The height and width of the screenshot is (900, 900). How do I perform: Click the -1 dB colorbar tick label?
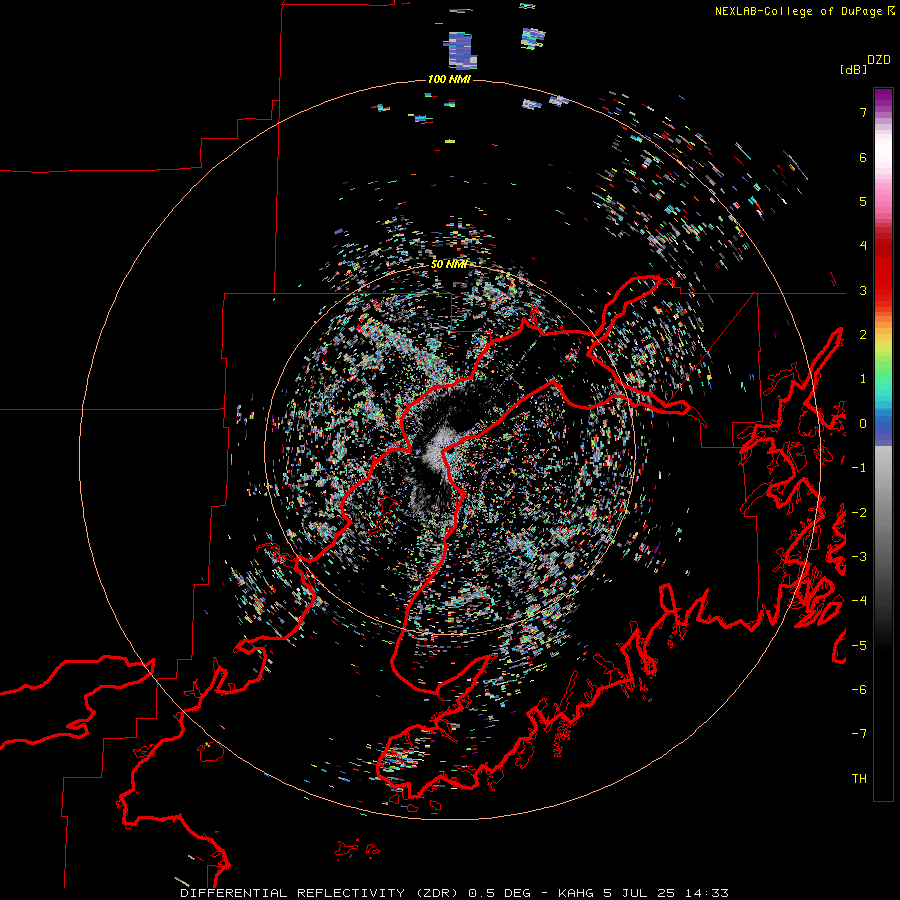click(x=859, y=468)
